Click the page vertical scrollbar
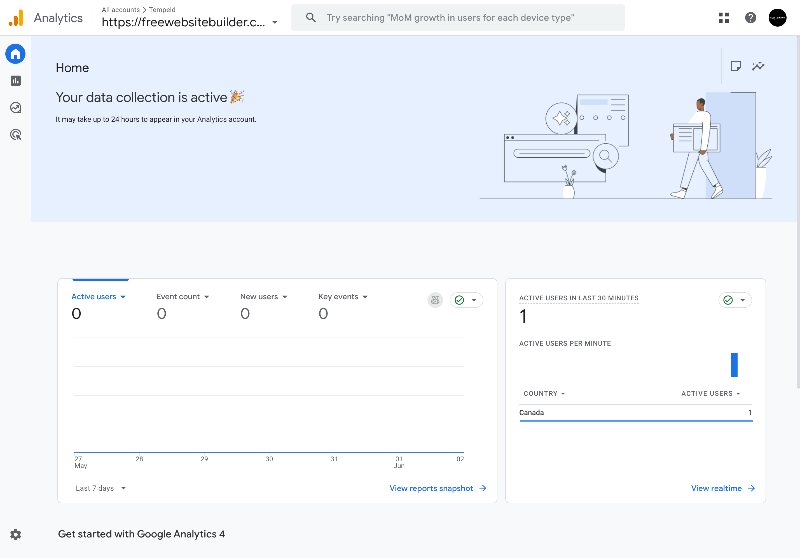This screenshot has width=800, height=558. coord(797,212)
